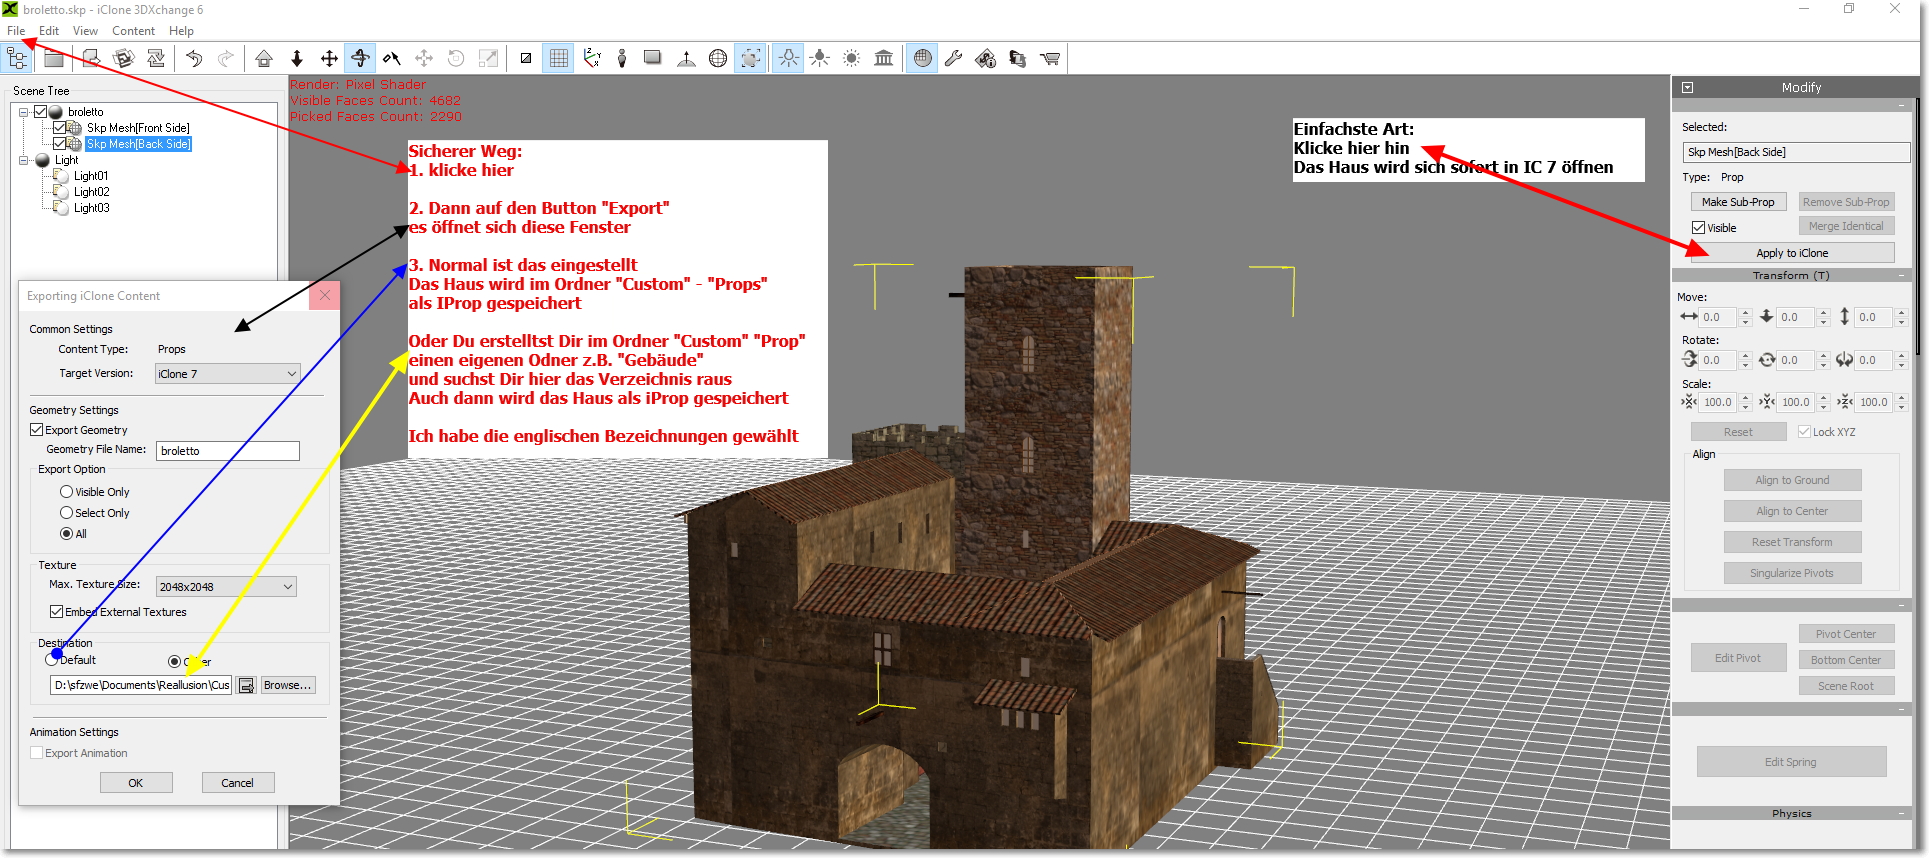This screenshot has width=1929, height=858.
Task: Open the View menu
Action: tap(85, 31)
